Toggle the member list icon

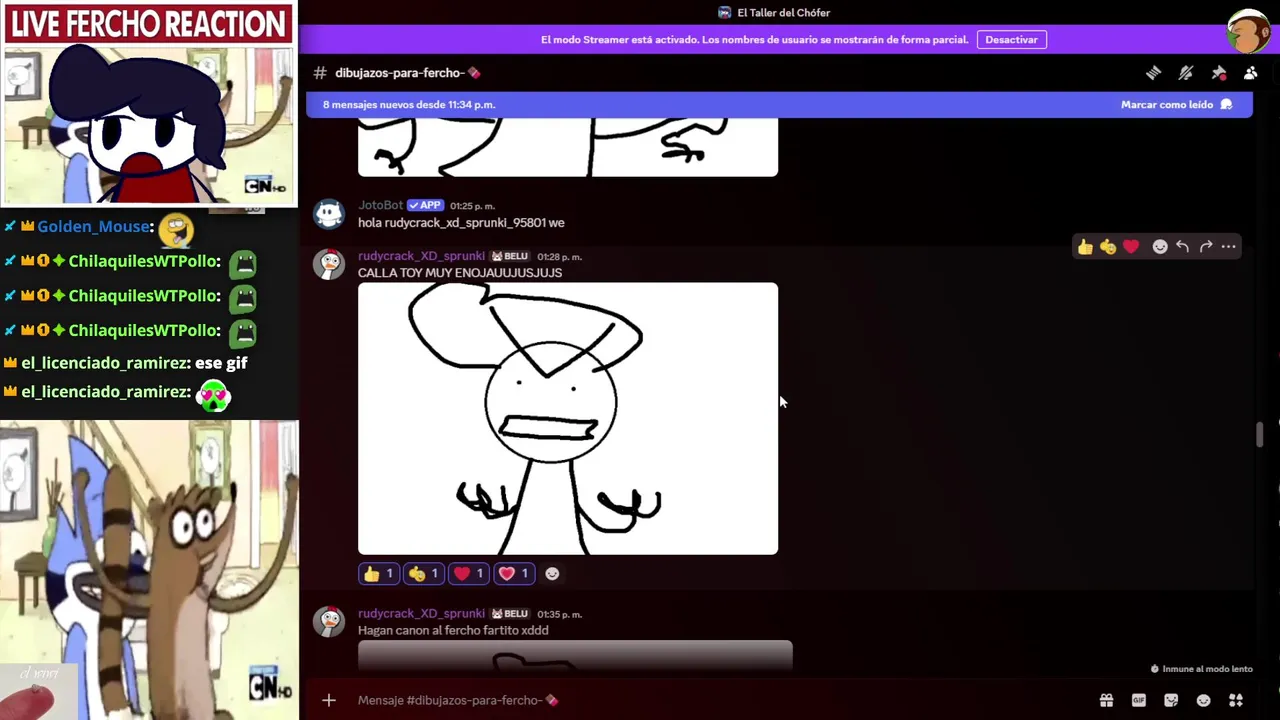click(x=1250, y=73)
